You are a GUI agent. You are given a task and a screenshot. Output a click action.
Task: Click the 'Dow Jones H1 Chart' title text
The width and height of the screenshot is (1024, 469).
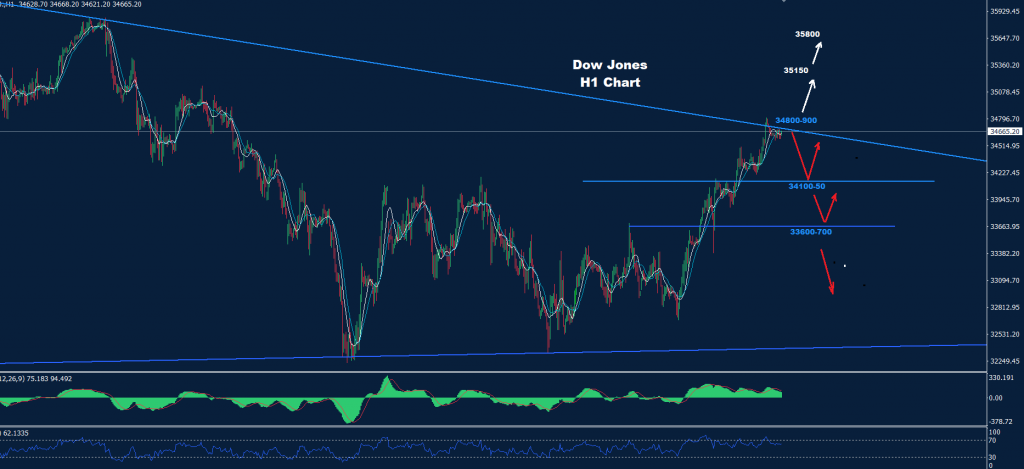pos(610,74)
